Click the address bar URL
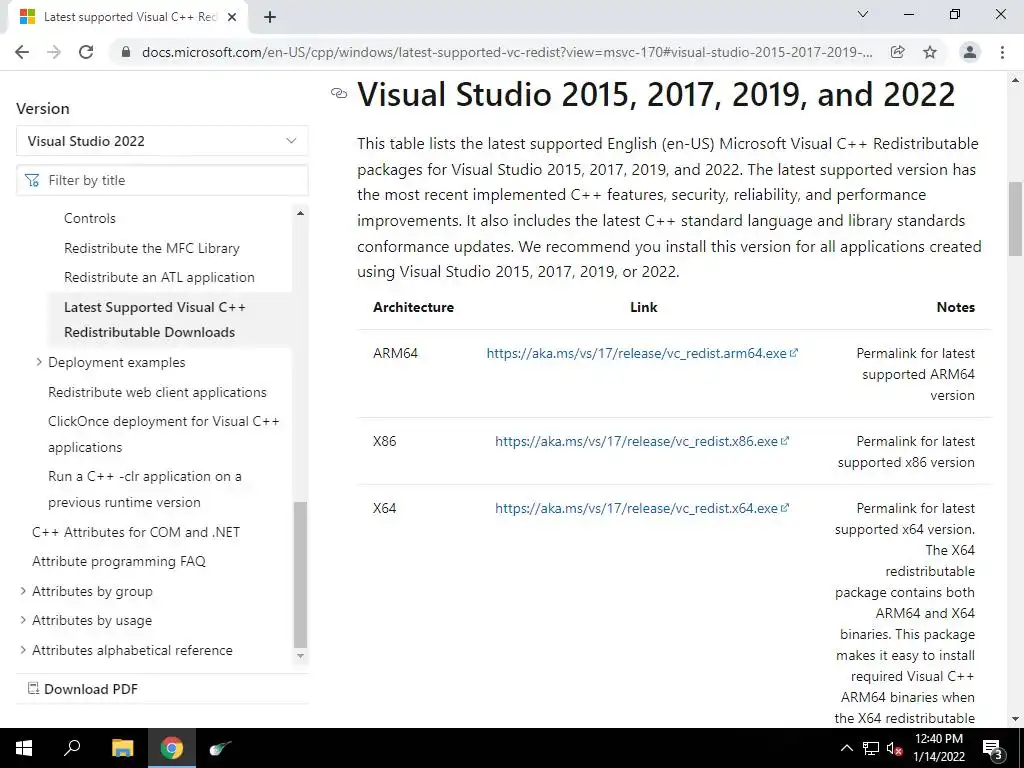 [507, 52]
